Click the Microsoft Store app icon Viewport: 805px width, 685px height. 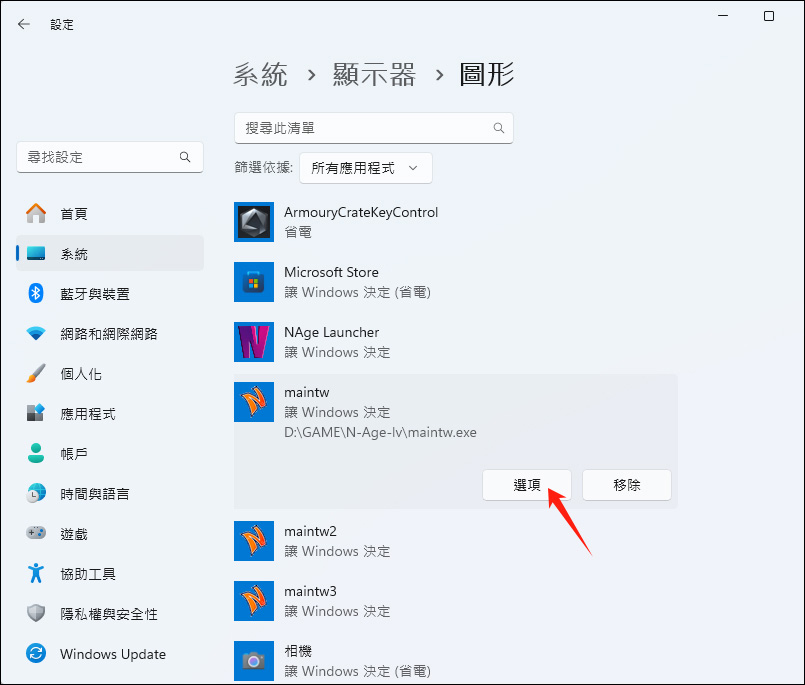coord(254,282)
